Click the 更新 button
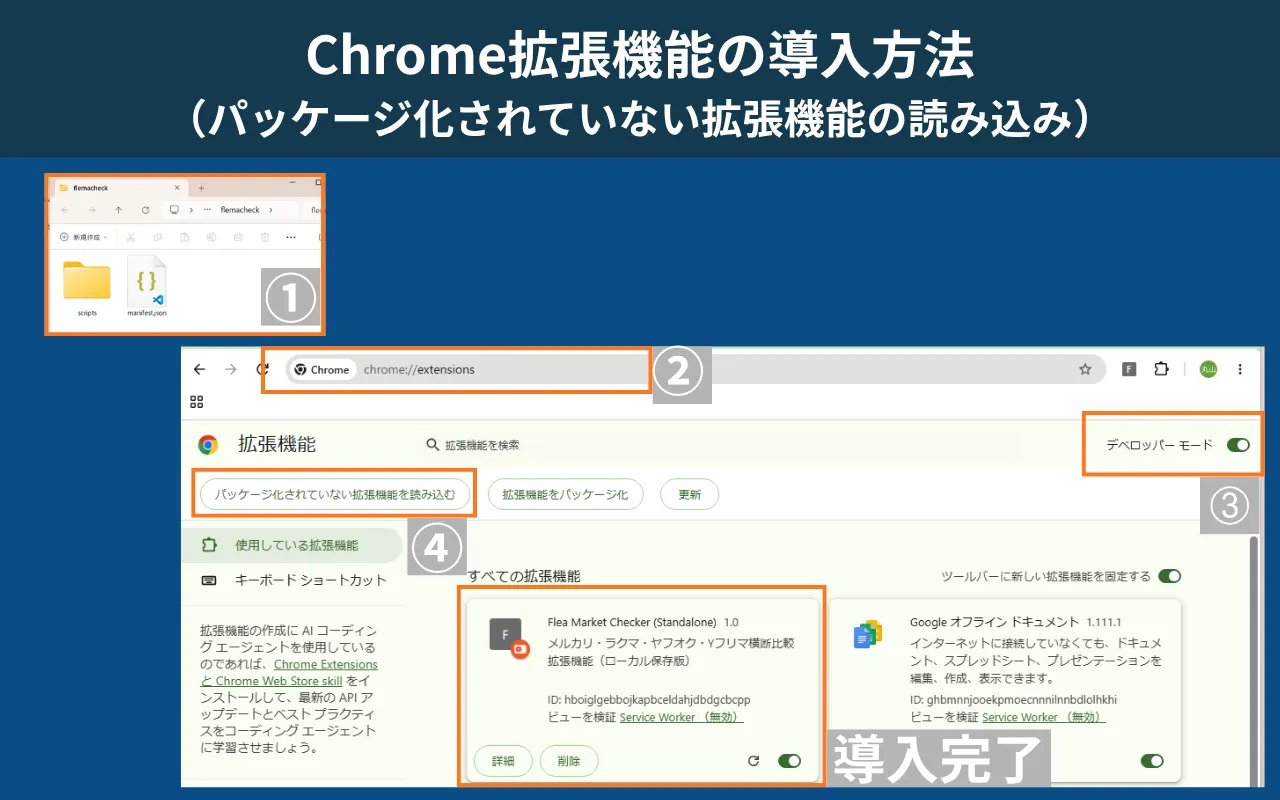Screen dimensions: 1280x800 pyautogui.click(x=689, y=494)
